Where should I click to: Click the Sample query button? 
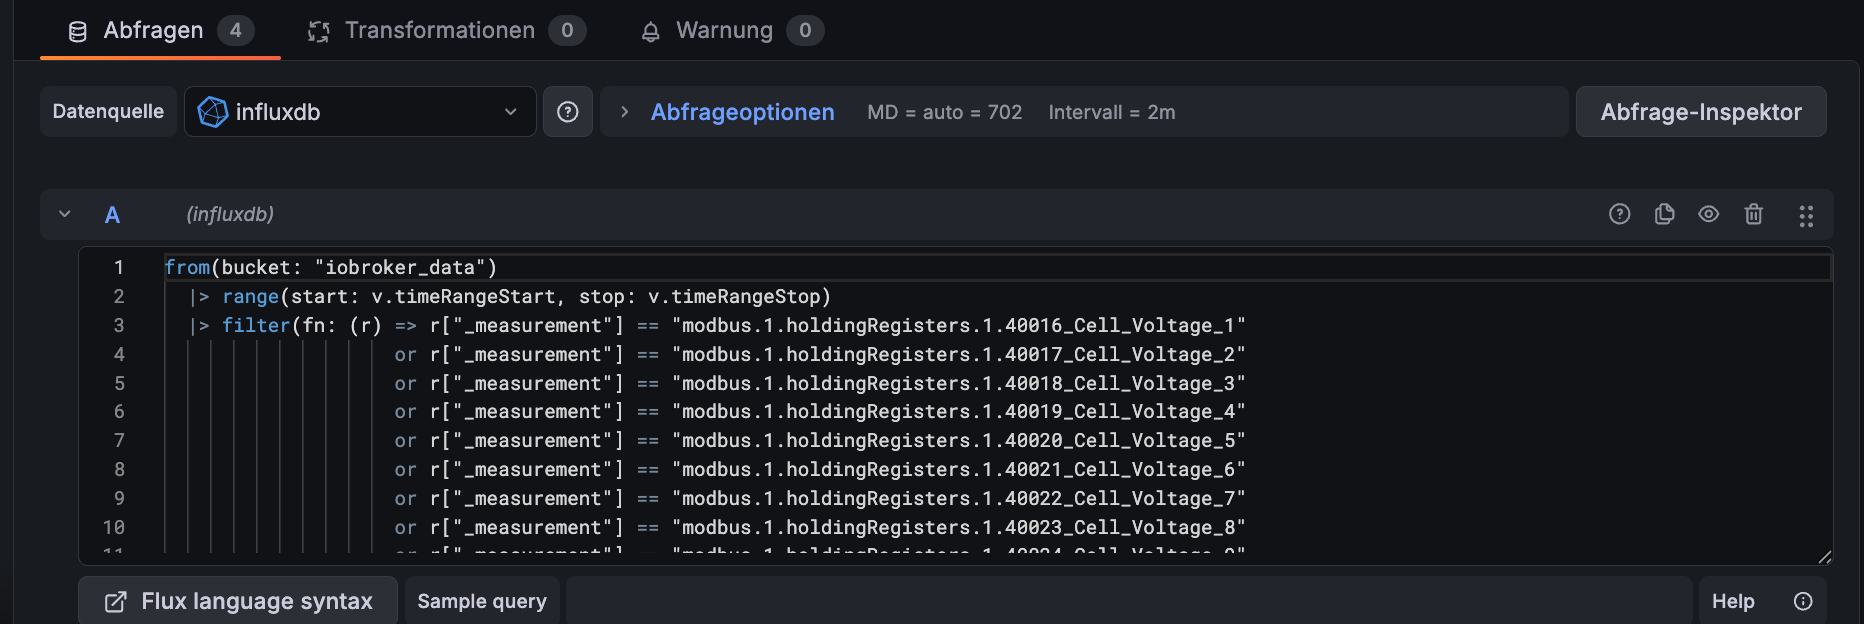[482, 601]
